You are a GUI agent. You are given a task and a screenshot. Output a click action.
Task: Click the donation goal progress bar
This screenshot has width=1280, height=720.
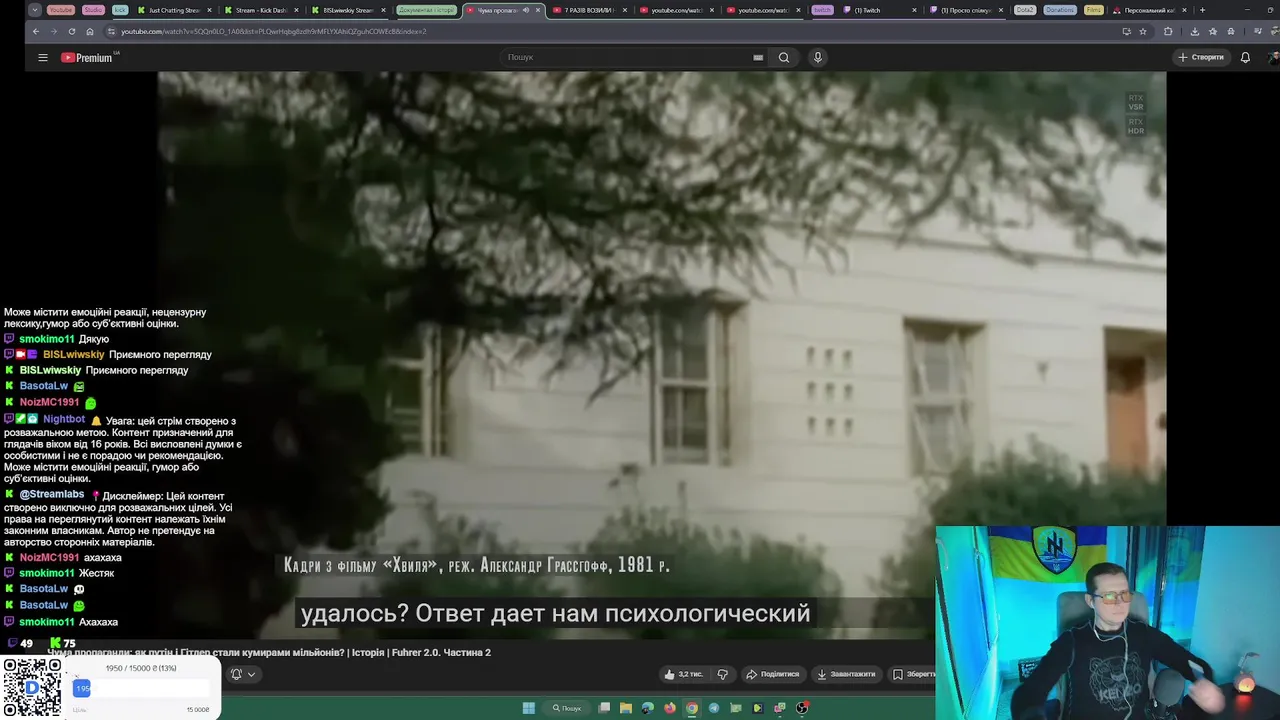143,688
